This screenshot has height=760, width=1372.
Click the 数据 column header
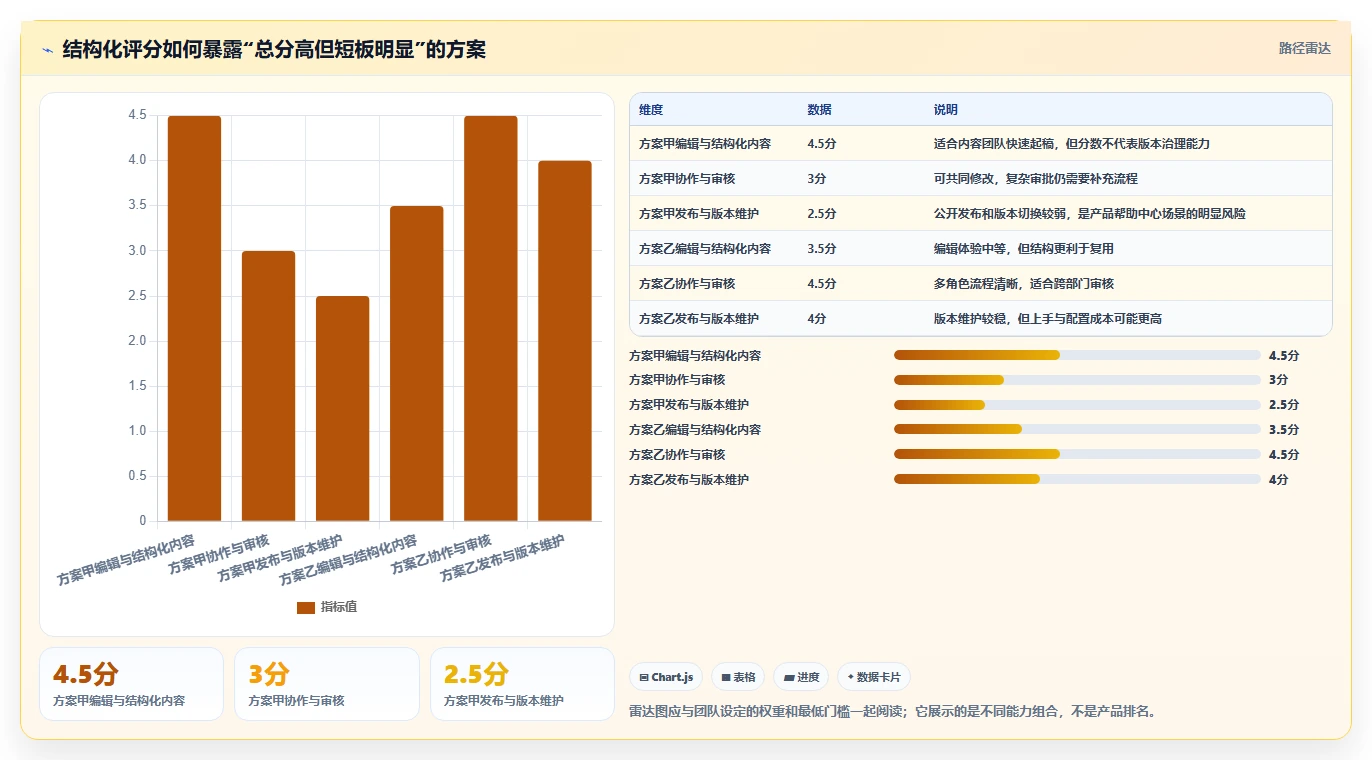[819, 110]
